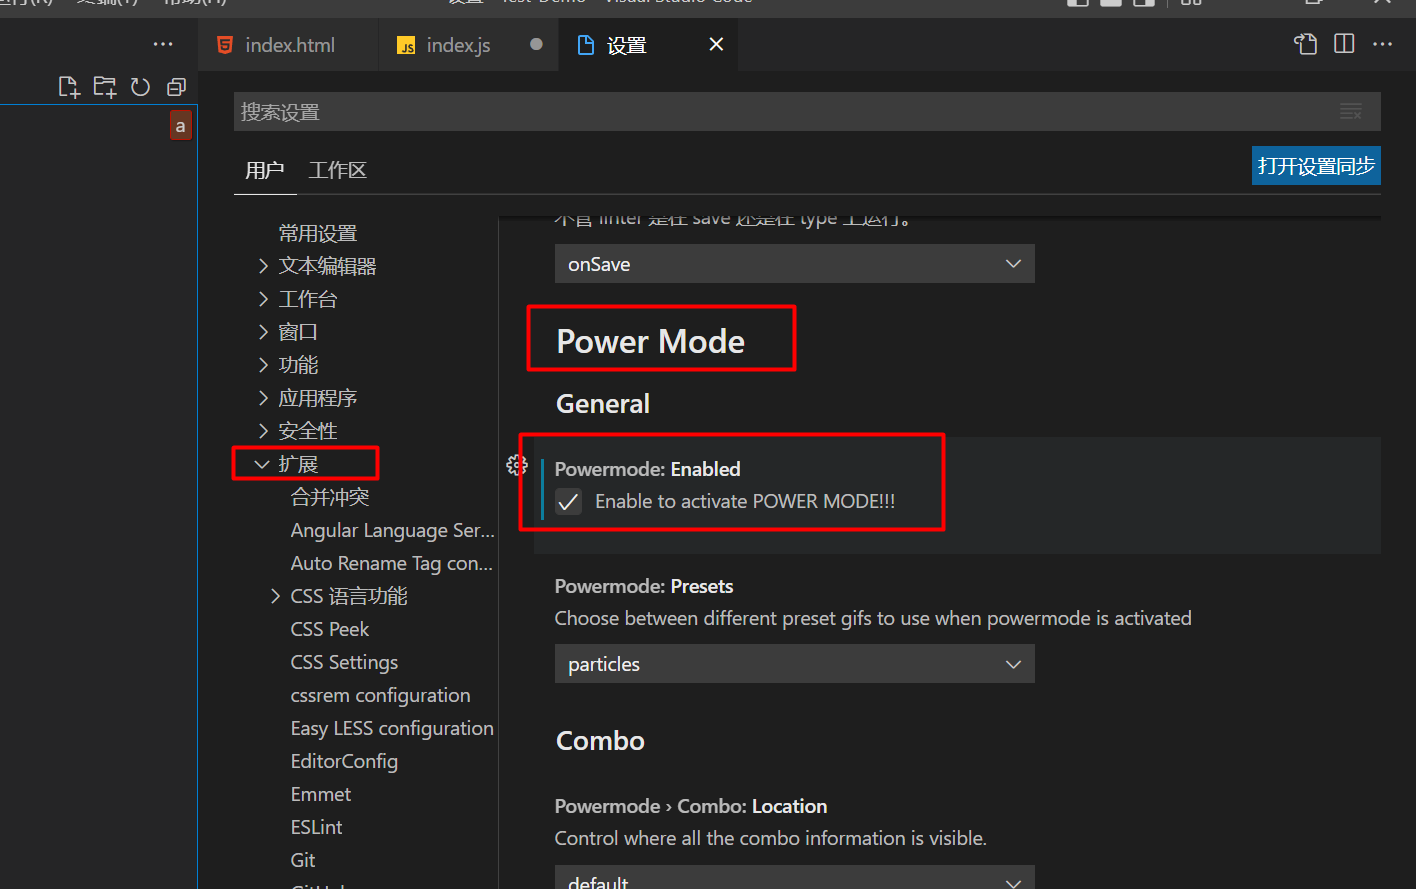Open settings JSON file icon
The height and width of the screenshot is (889, 1416).
[1305, 44]
